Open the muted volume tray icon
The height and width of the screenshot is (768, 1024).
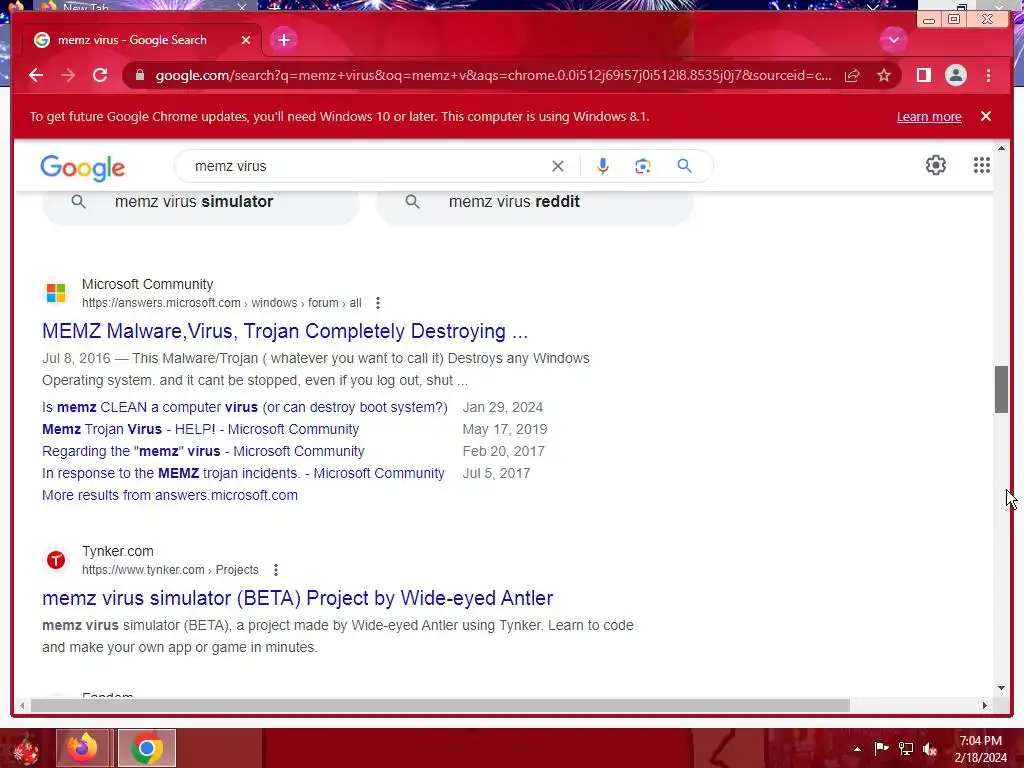pos(930,749)
